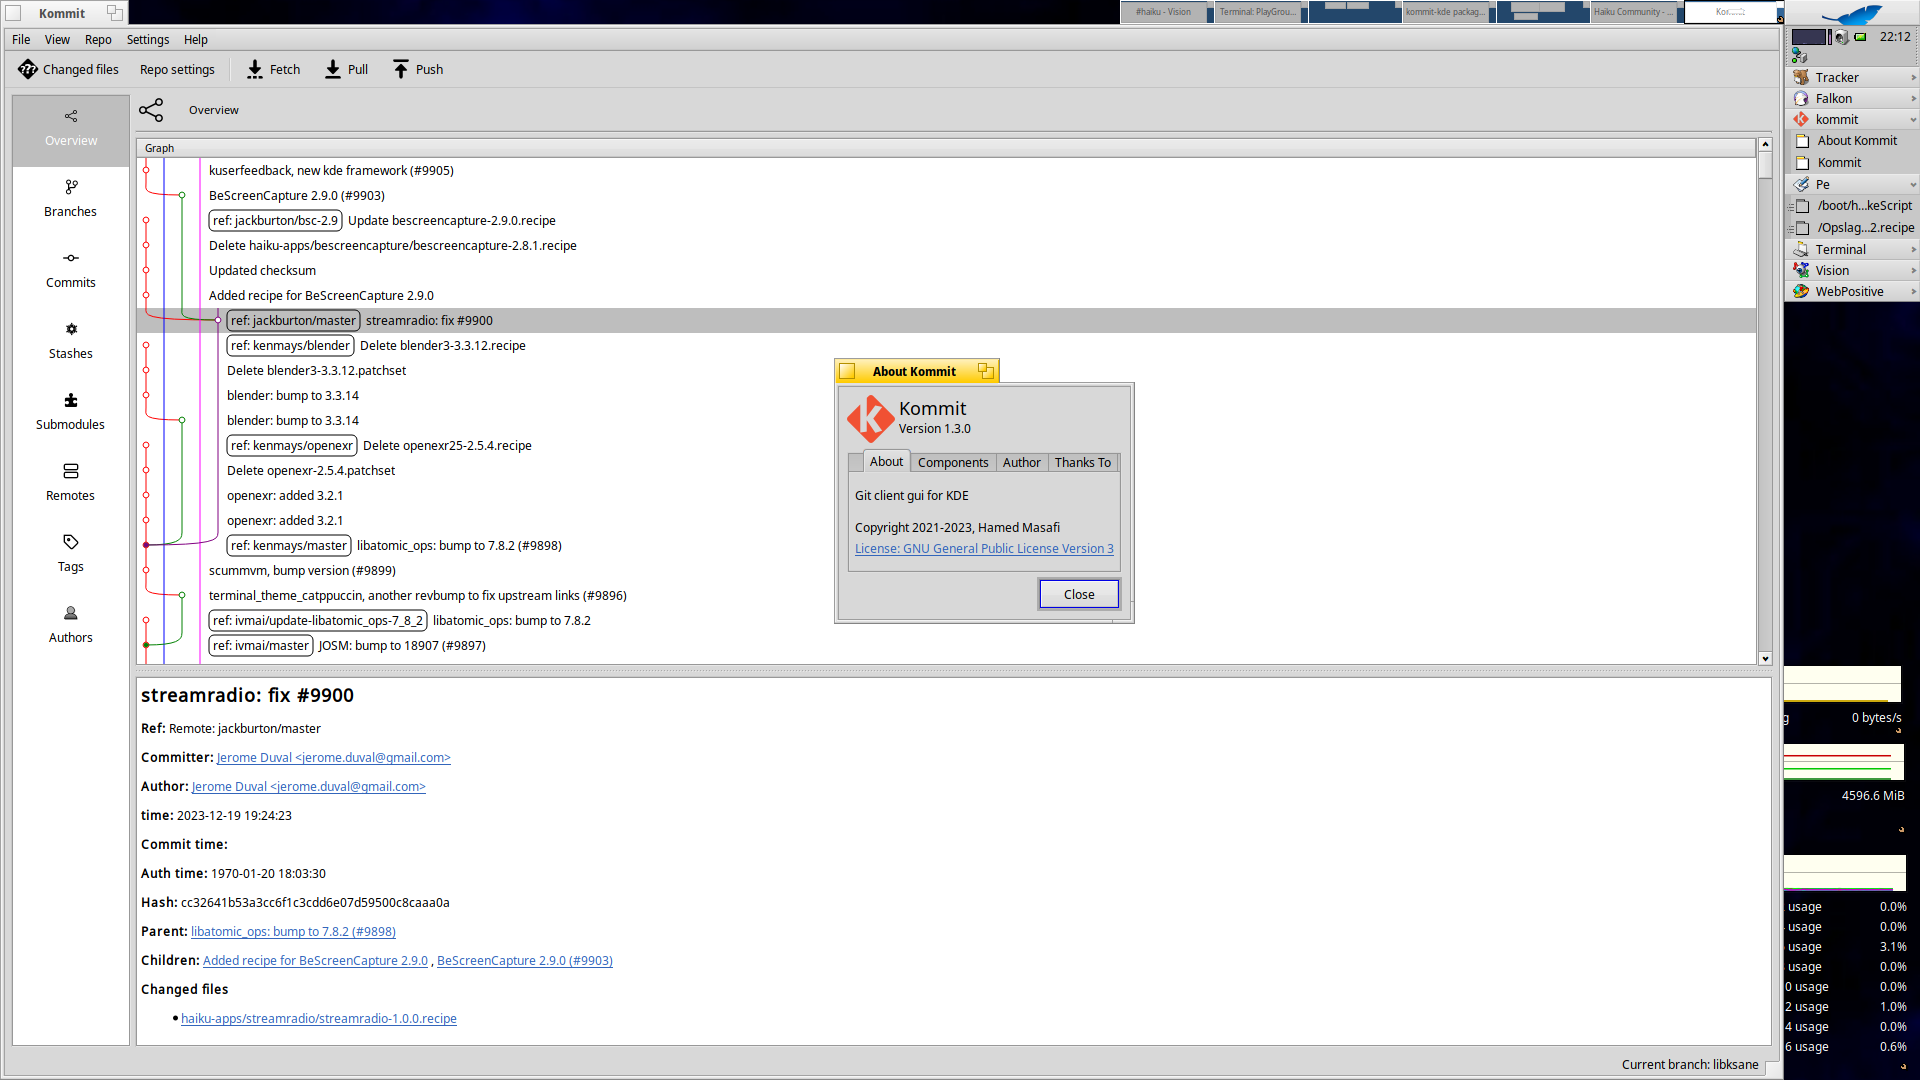Click the Falkon icon in Deskbar

(1801, 98)
